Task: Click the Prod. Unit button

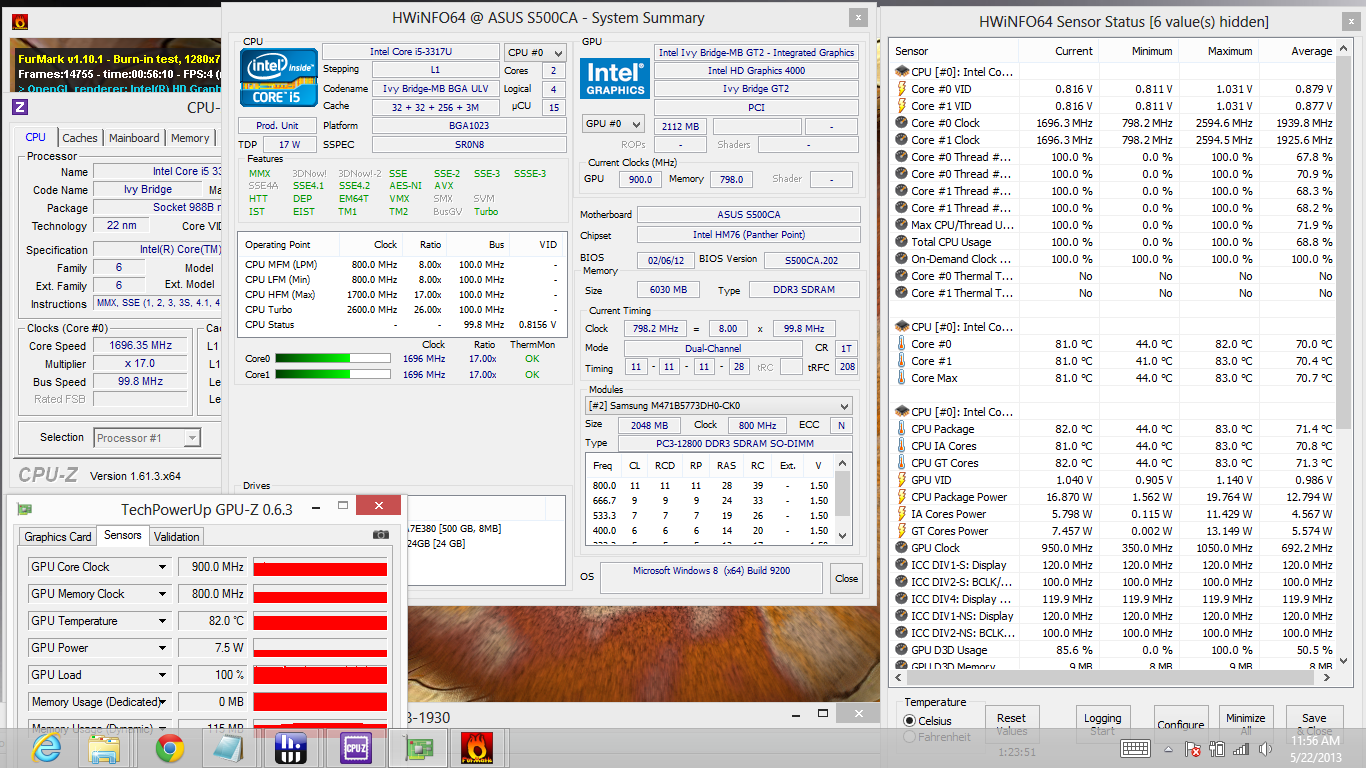Action: point(277,125)
